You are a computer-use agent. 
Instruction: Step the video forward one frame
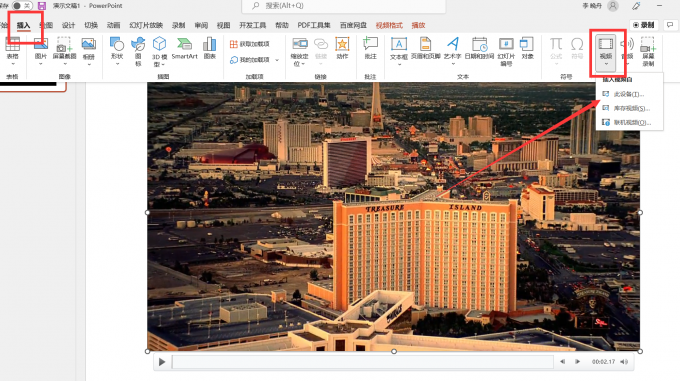[x=577, y=361]
